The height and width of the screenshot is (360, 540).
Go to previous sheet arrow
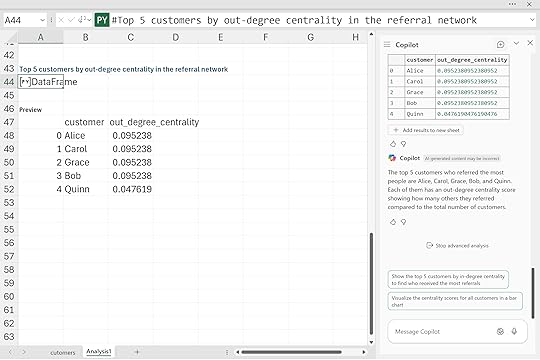click(x=10, y=352)
